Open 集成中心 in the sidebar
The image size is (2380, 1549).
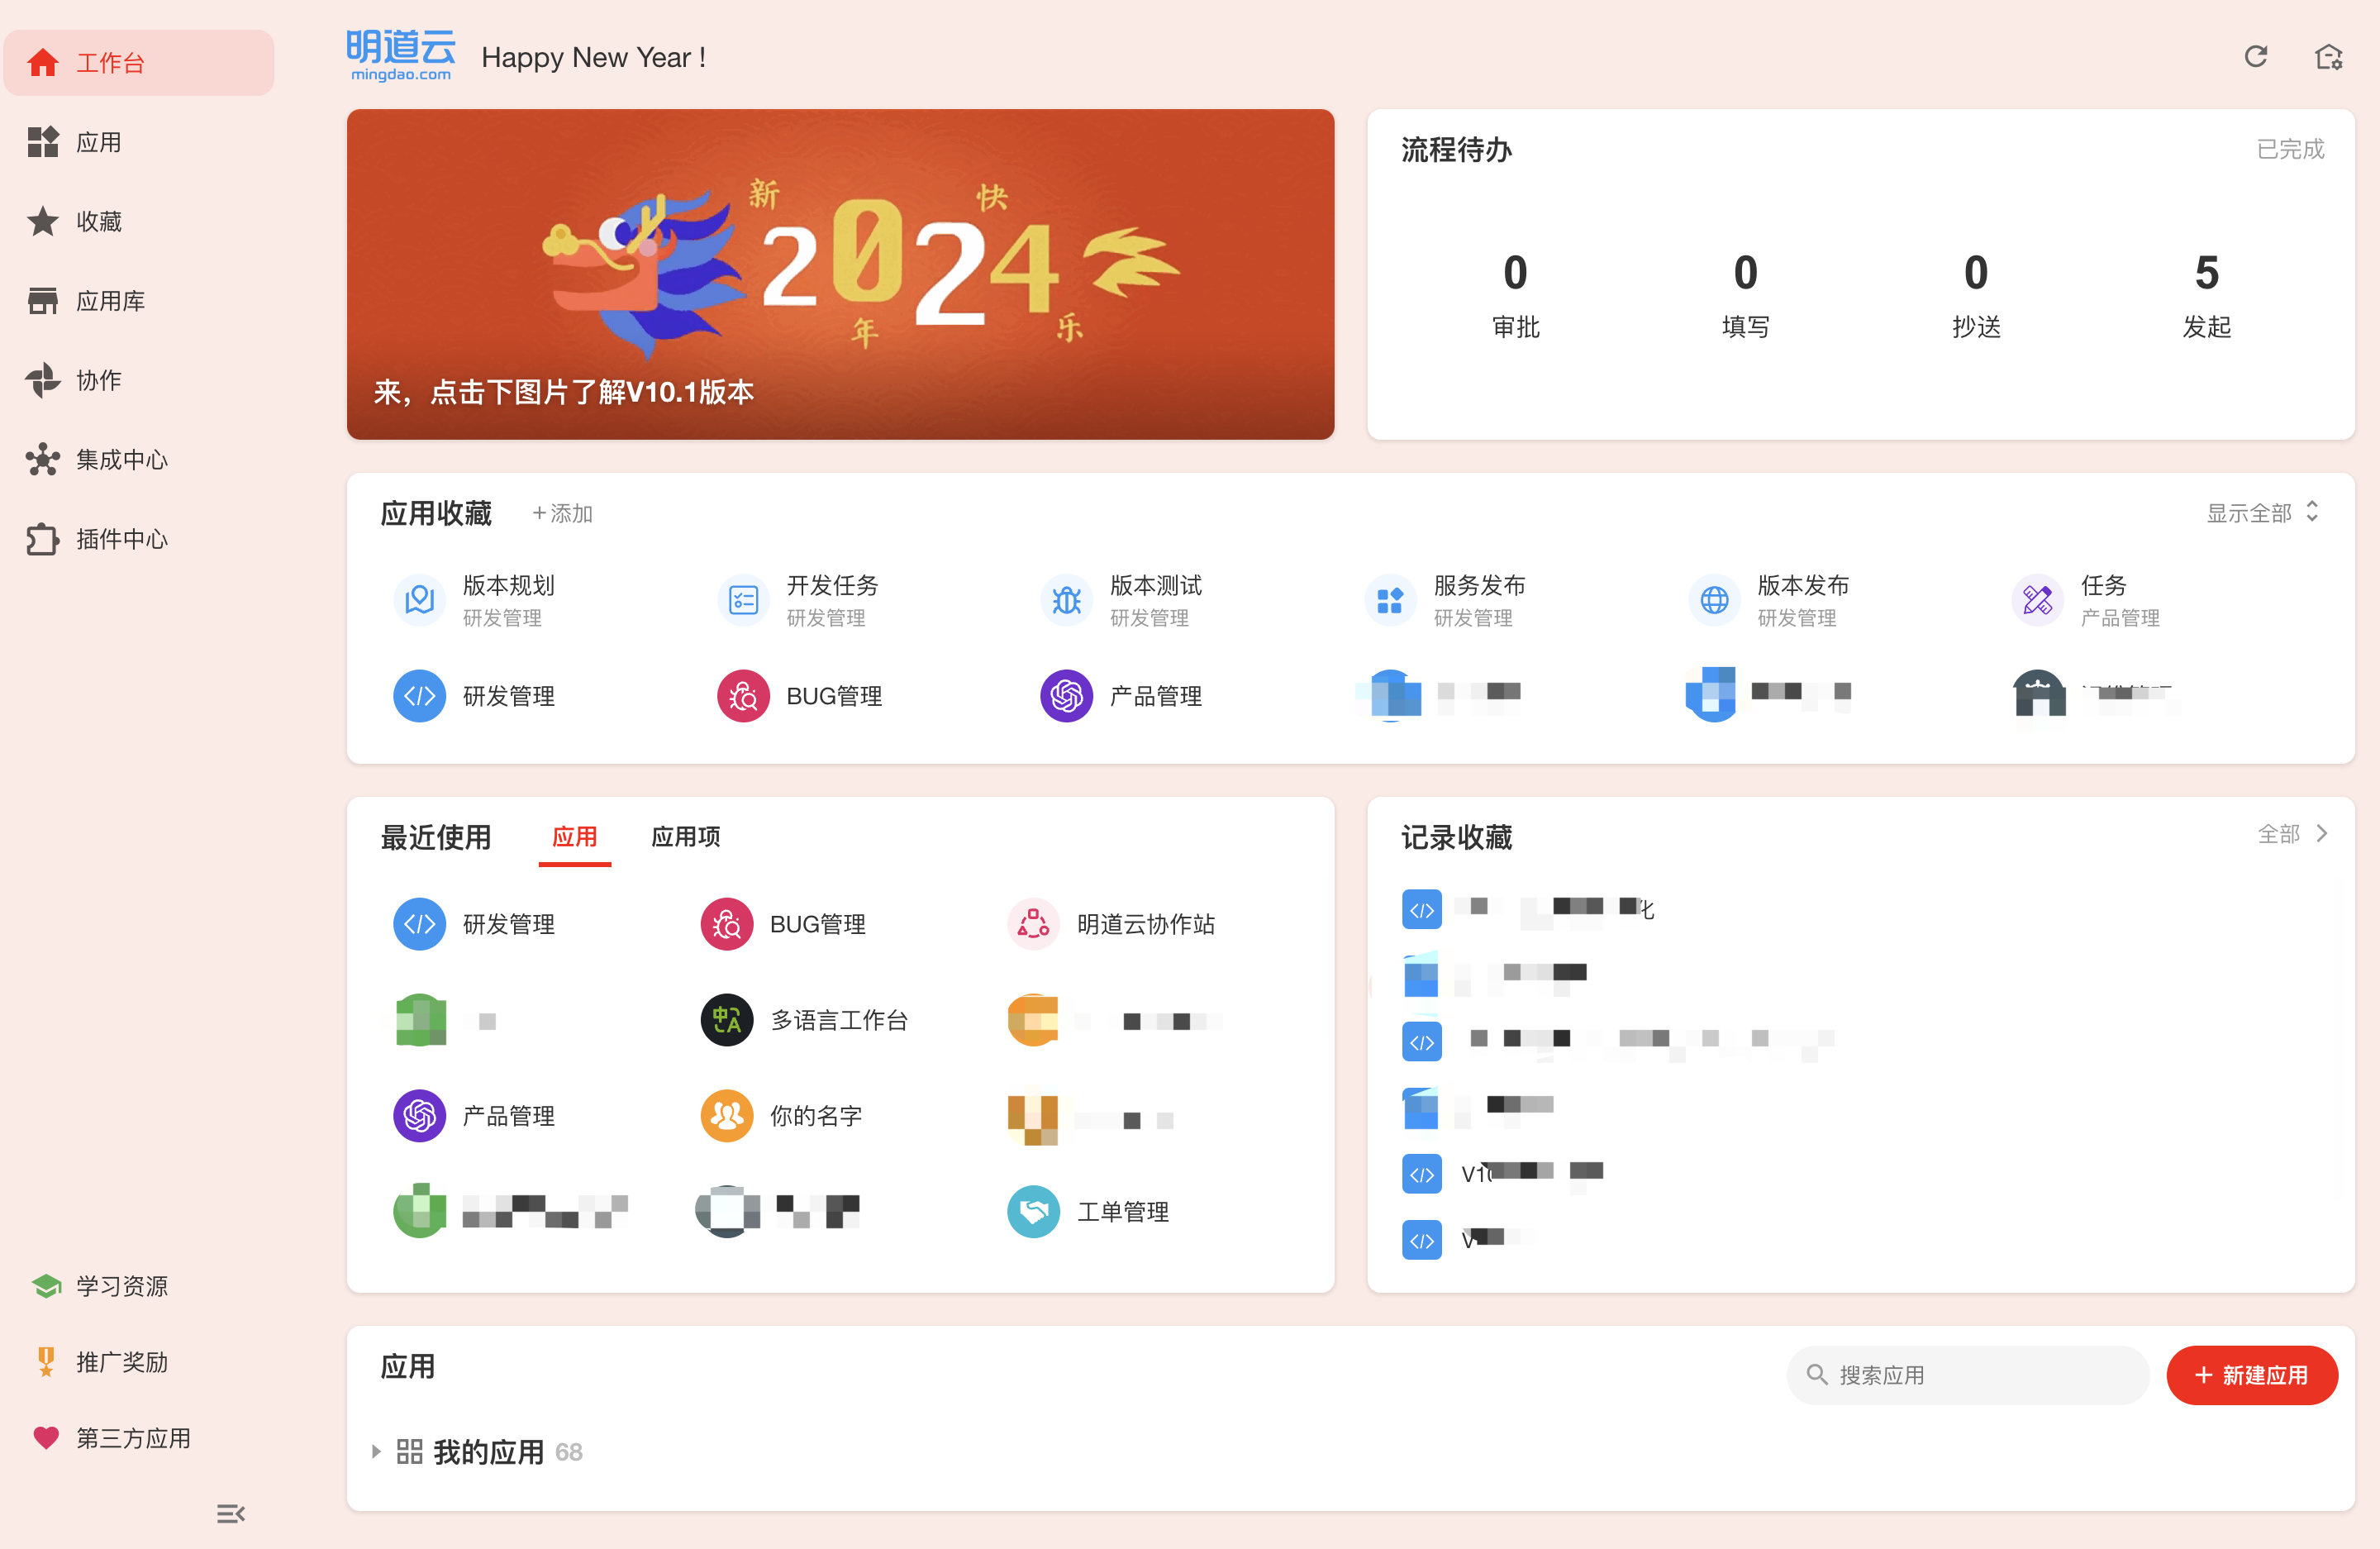122,460
